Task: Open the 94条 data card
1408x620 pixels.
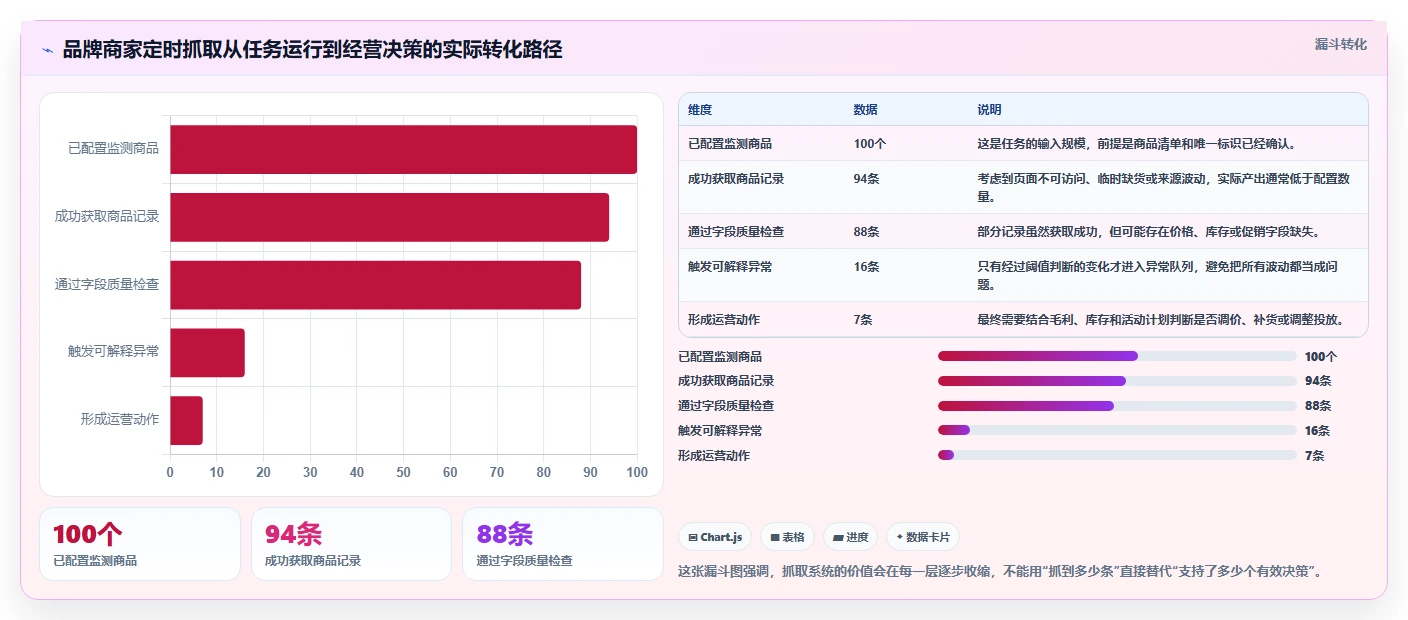Action: (352, 544)
